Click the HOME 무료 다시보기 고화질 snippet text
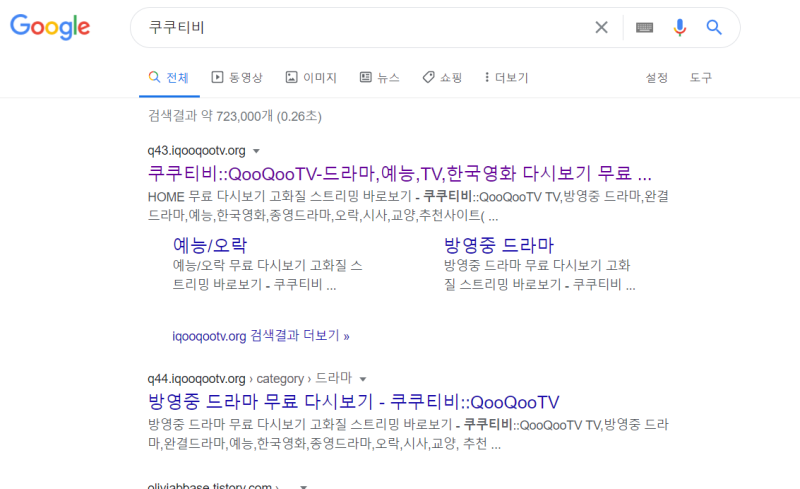800x489 pixels. [408, 206]
